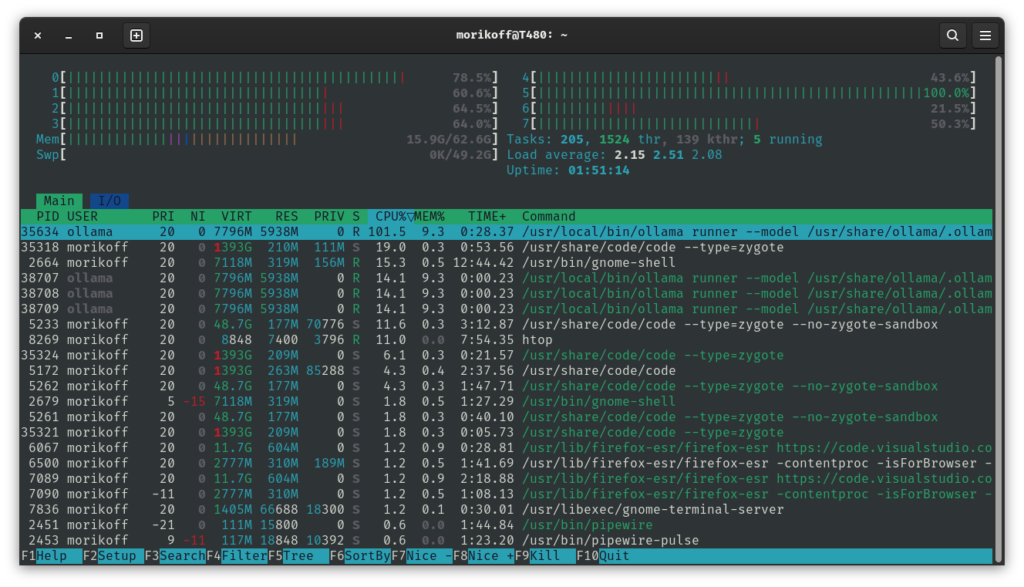Image resolution: width=1024 pixels, height=587 pixels.
Task: Click F8 Nice + button
Action: coord(483,556)
